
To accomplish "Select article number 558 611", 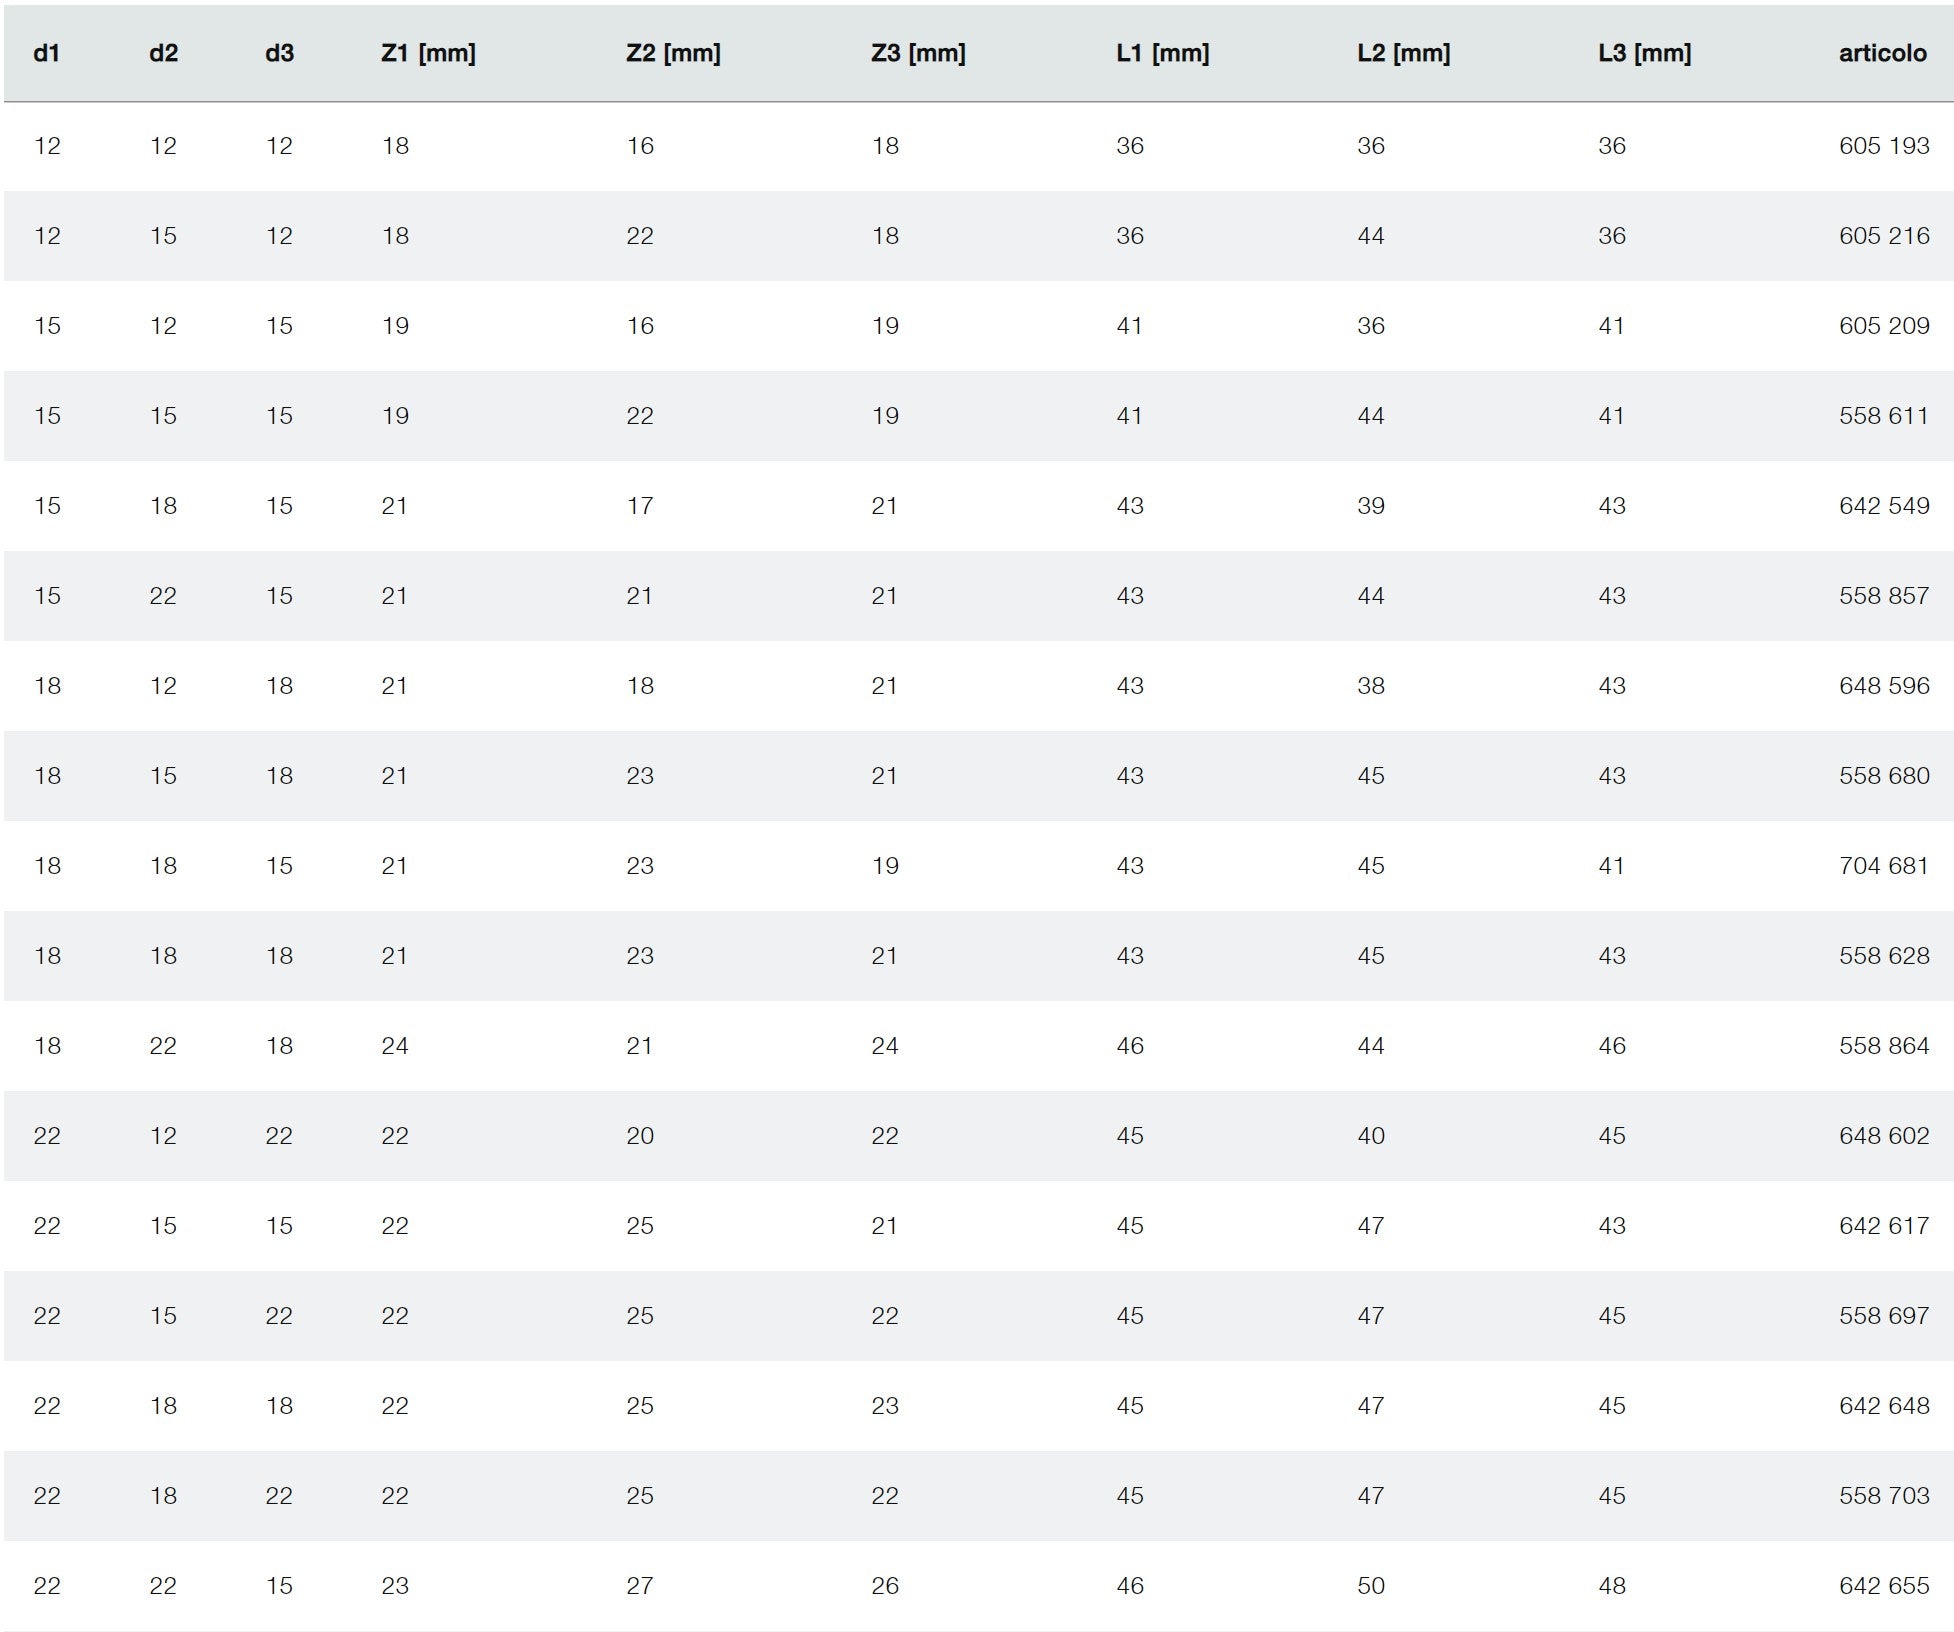I will [1884, 416].
